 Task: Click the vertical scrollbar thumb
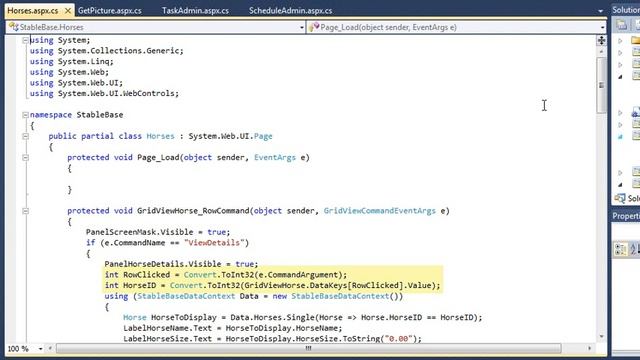tap(601, 85)
